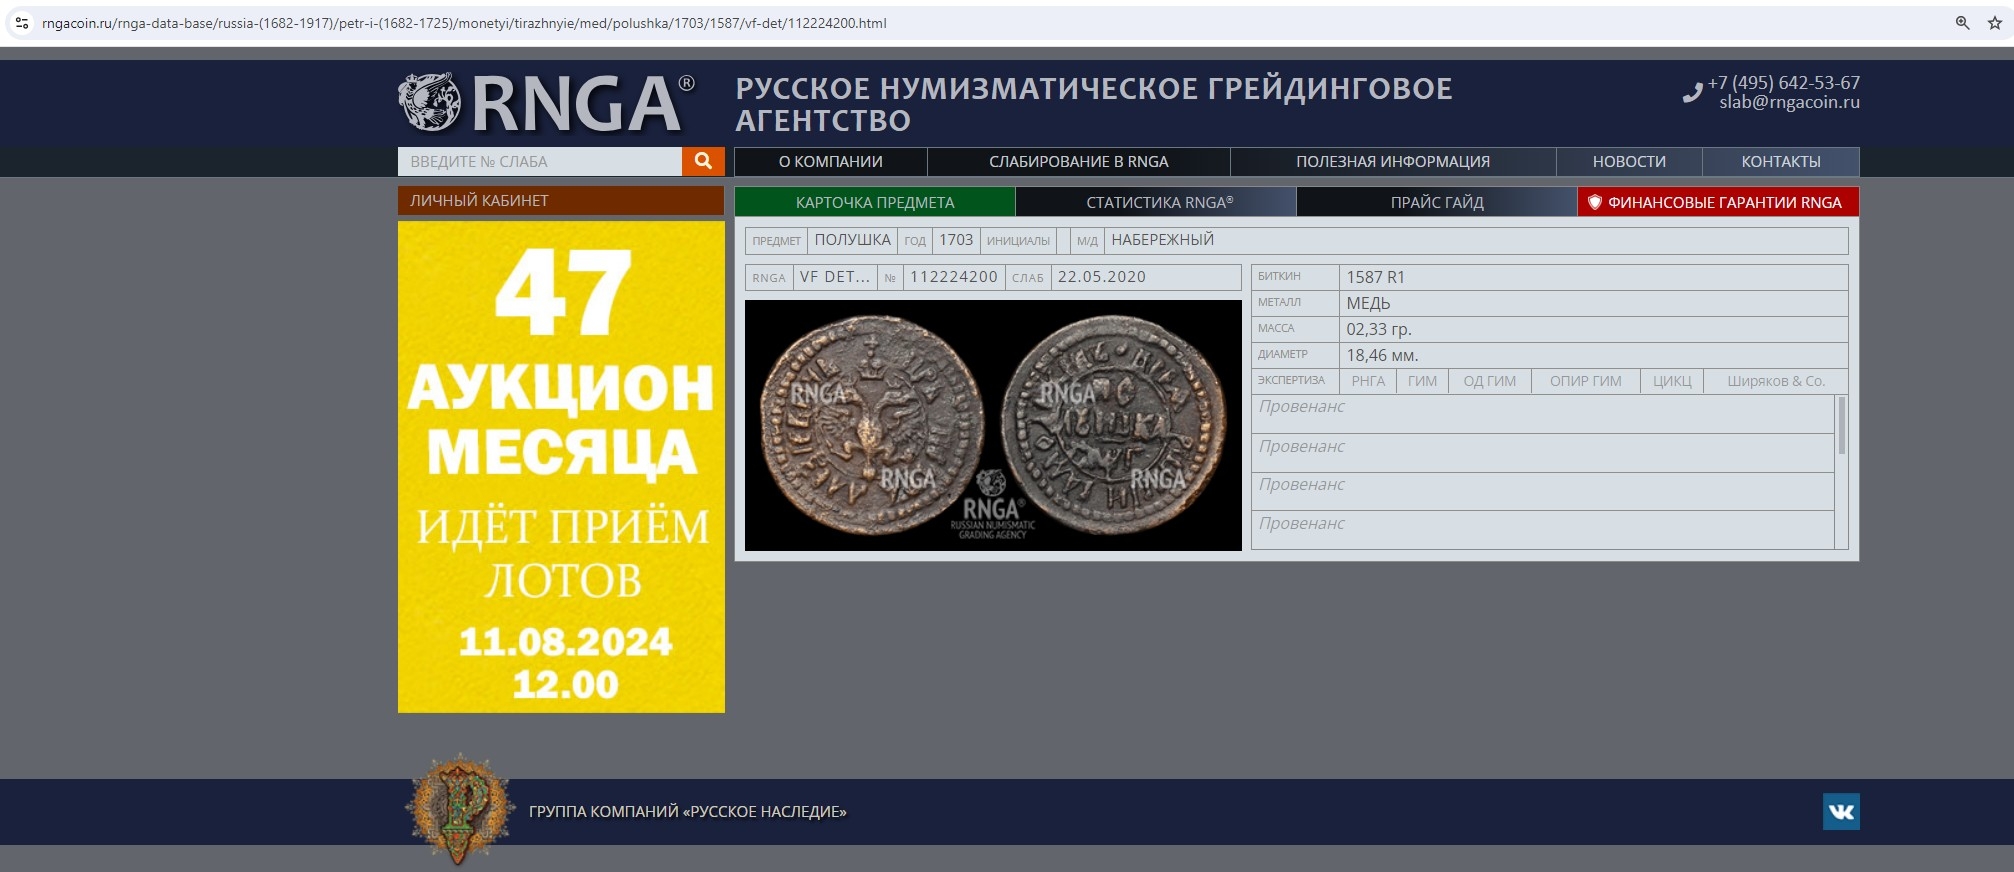Image resolution: width=2014 pixels, height=872 pixels.
Task: Click the ЛИЧНЫЙ КАБИНЕТ button
Action: [x=560, y=201]
